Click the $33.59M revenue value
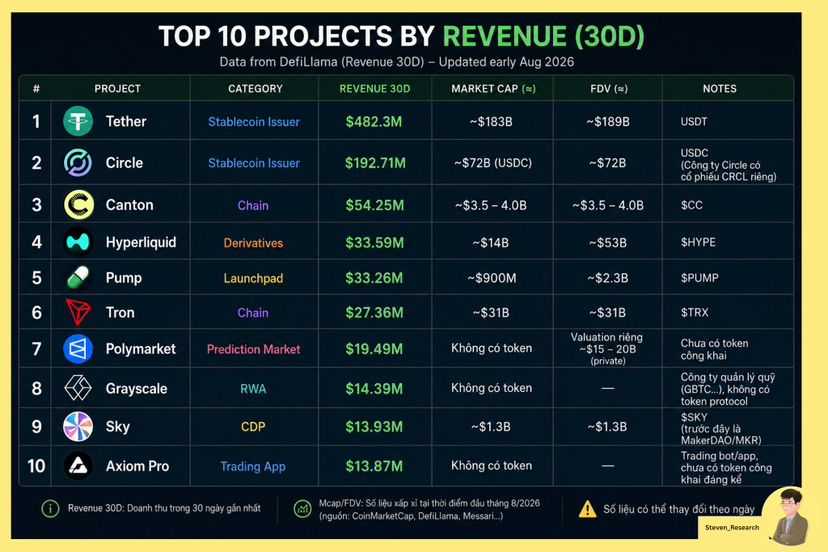Viewport: 828px width, 552px height. pos(374,243)
